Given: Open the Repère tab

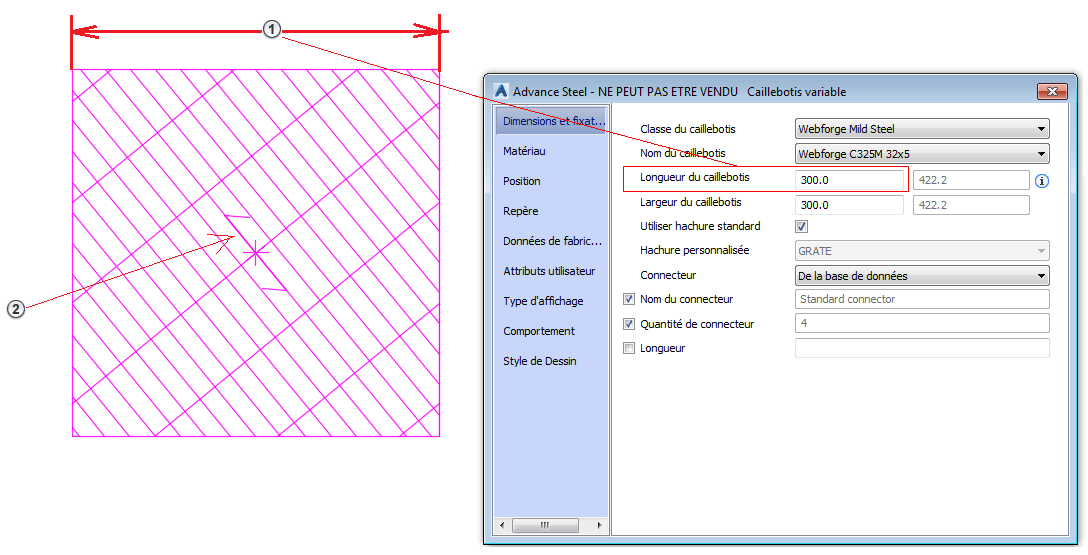Looking at the screenshot, I should coord(520,211).
